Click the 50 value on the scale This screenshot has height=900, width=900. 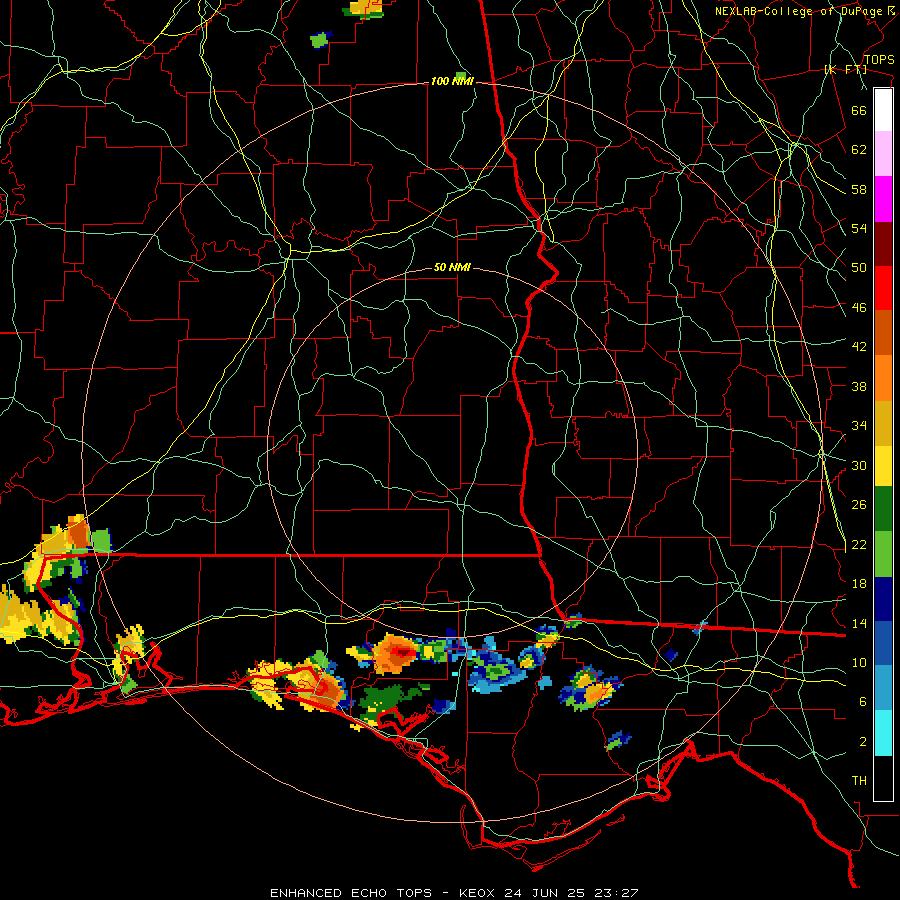[x=859, y=268]
